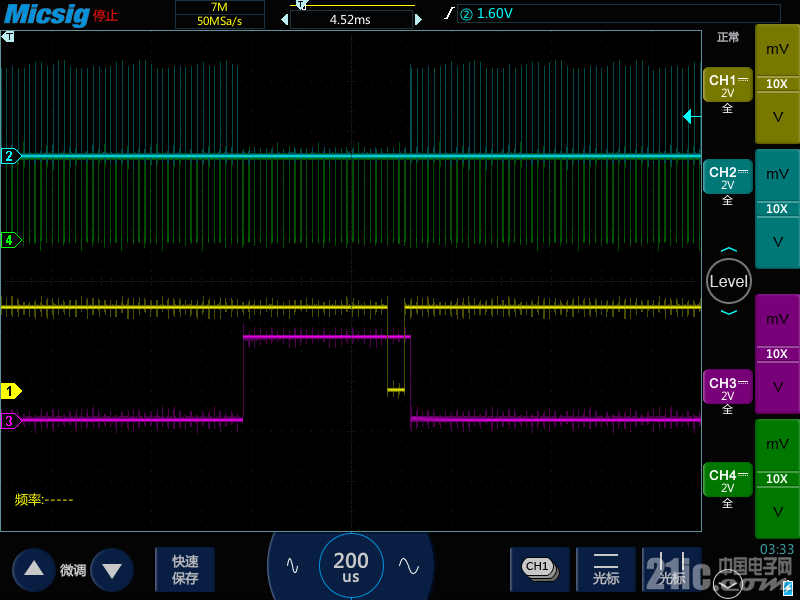Increase CH1 scale with the yellow V button
800x600 pixels.
click(777, 118)
